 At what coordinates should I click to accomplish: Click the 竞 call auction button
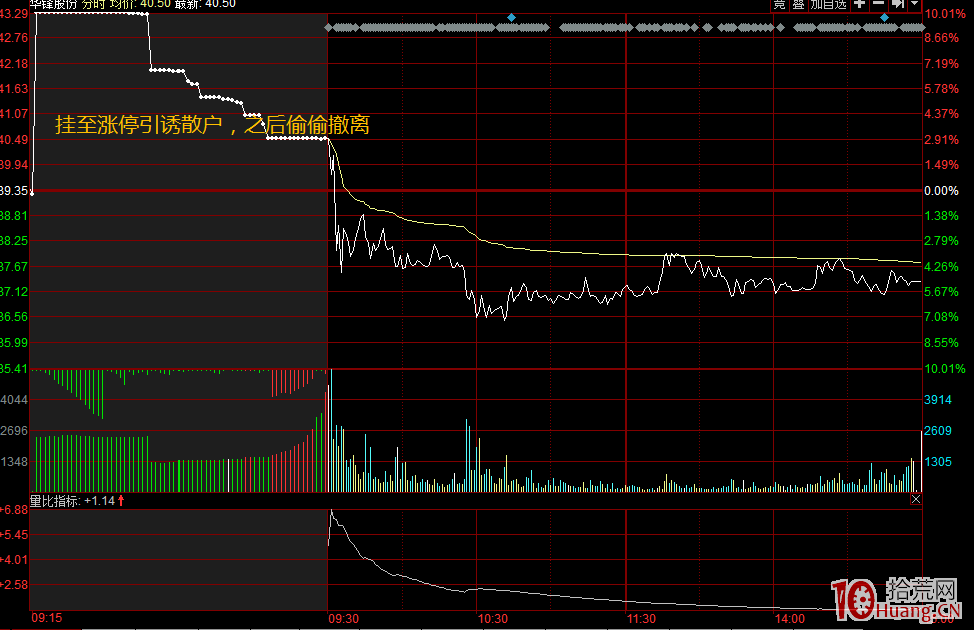coord(779,4)
